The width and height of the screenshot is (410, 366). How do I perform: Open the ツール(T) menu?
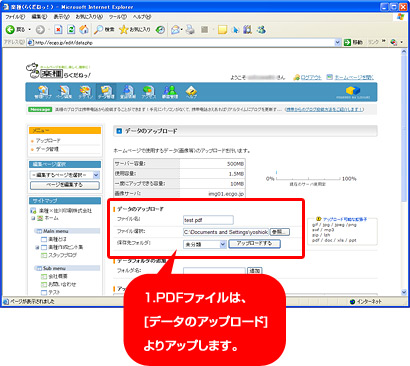118,16
